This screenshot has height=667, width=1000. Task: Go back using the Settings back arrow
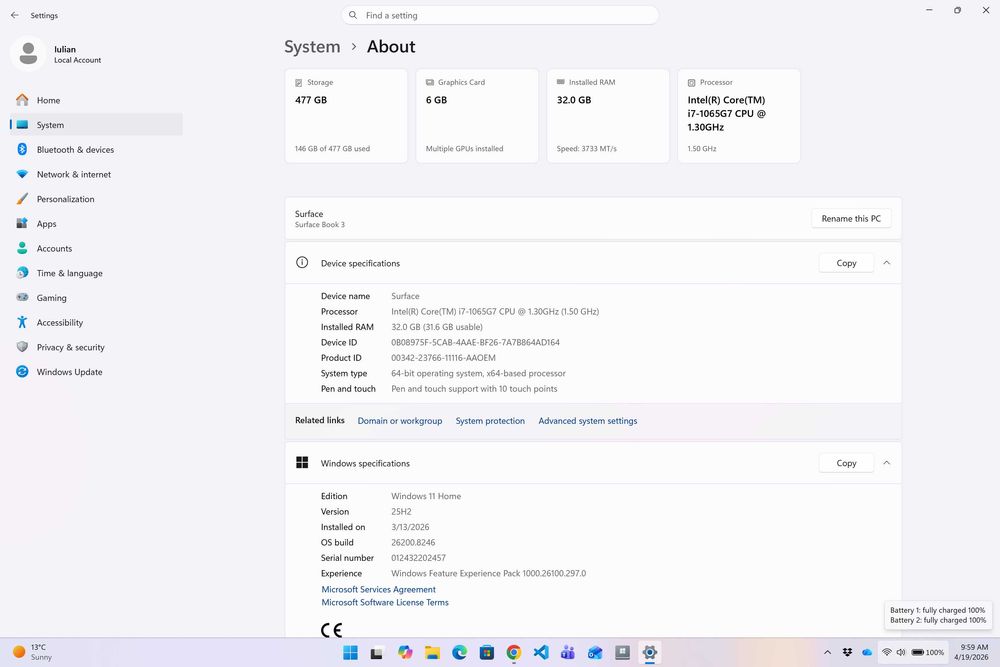[x=15, y=15]
